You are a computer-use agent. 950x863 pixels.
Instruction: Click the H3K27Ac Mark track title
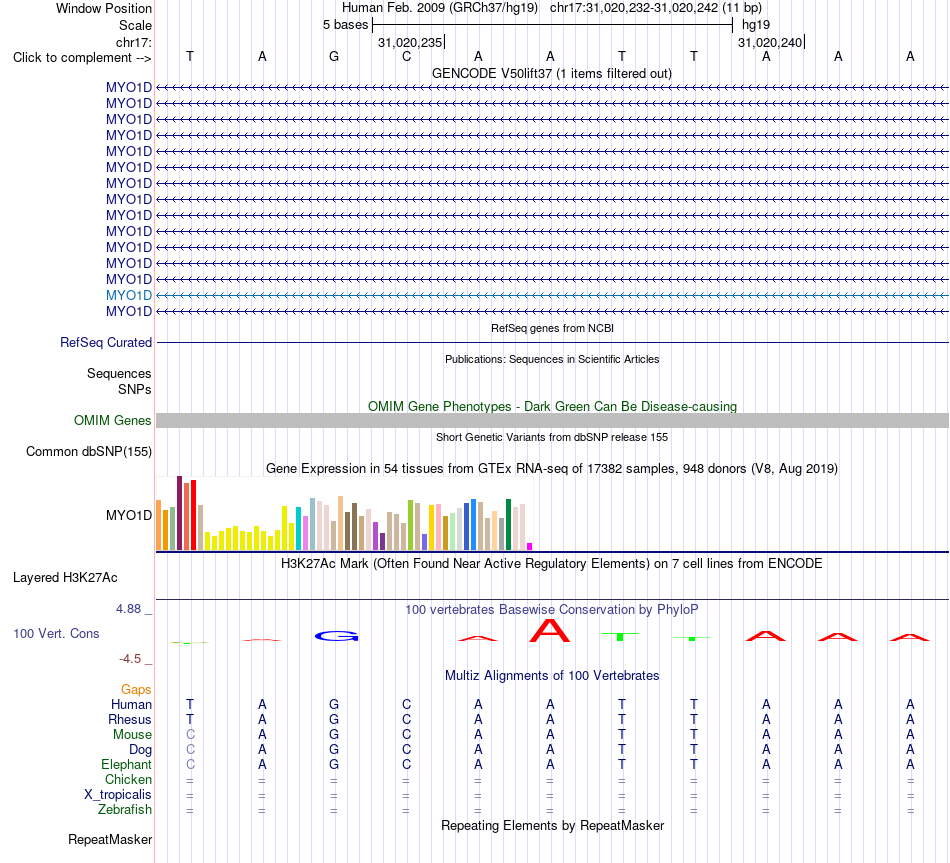click(x=552, y=564)
